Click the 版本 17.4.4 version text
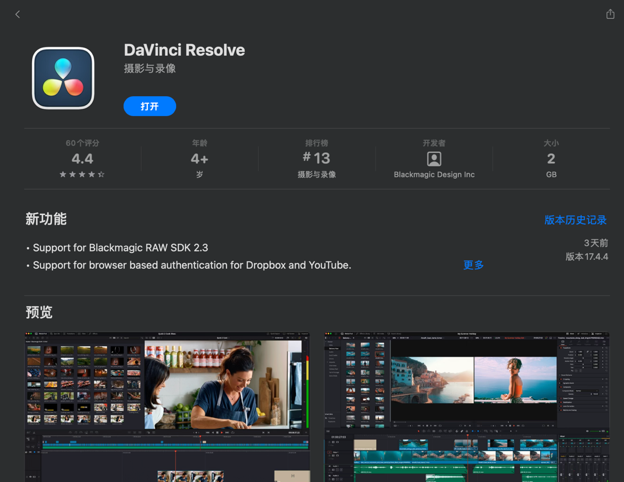624x482 pixels. point(586,257)
